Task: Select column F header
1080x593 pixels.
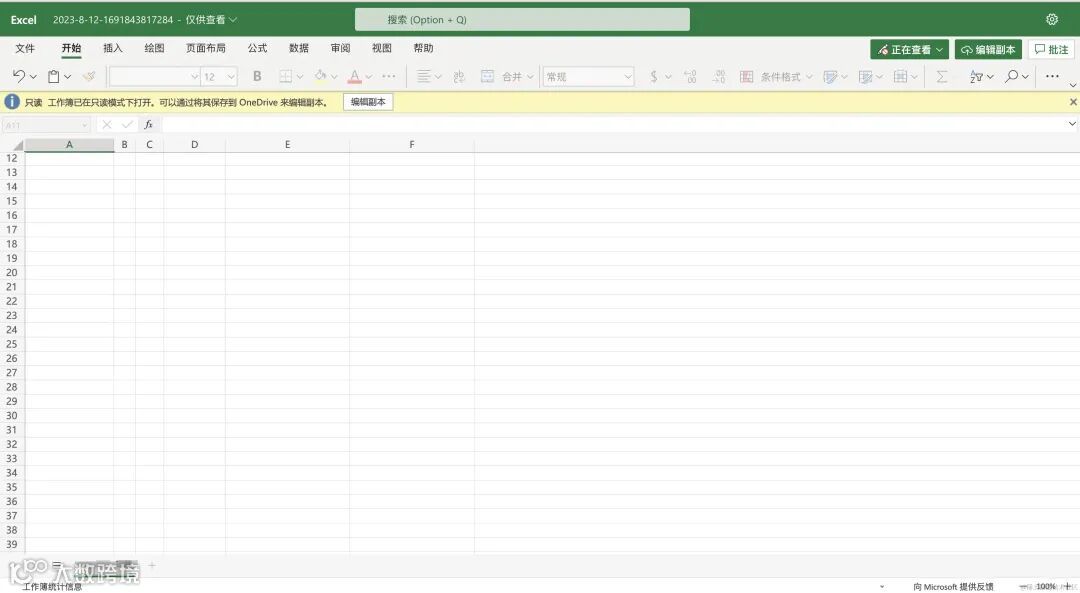Action: (411, 145)
